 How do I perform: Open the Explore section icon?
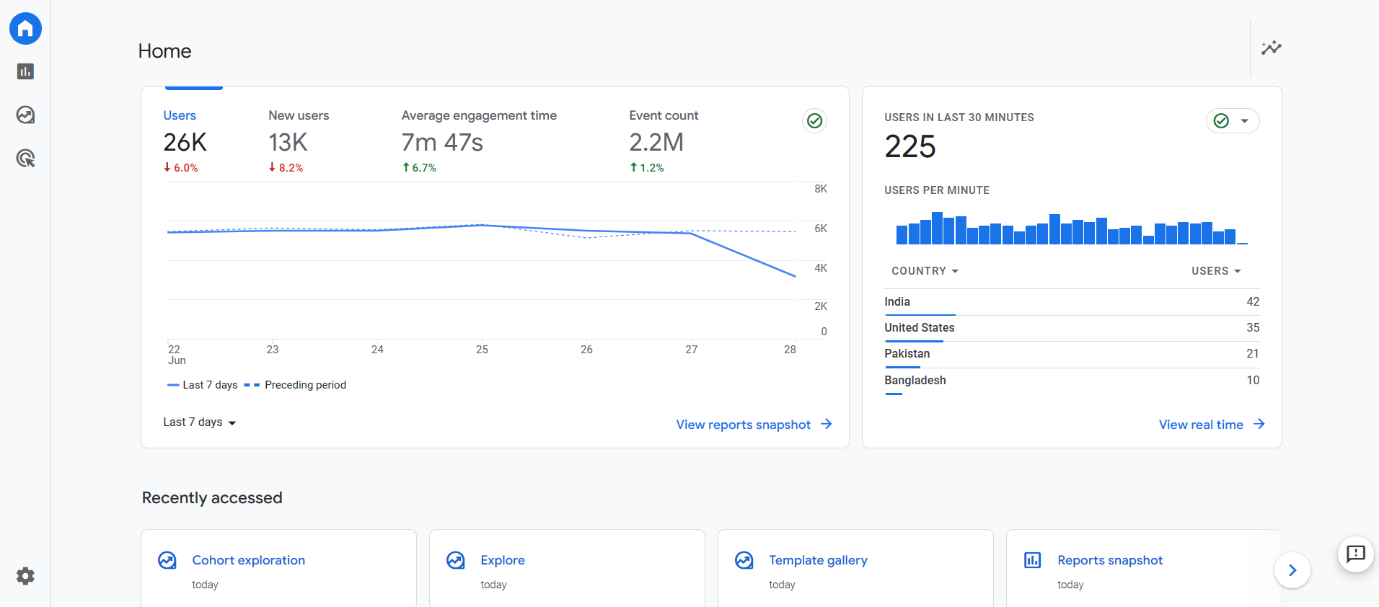25,114
